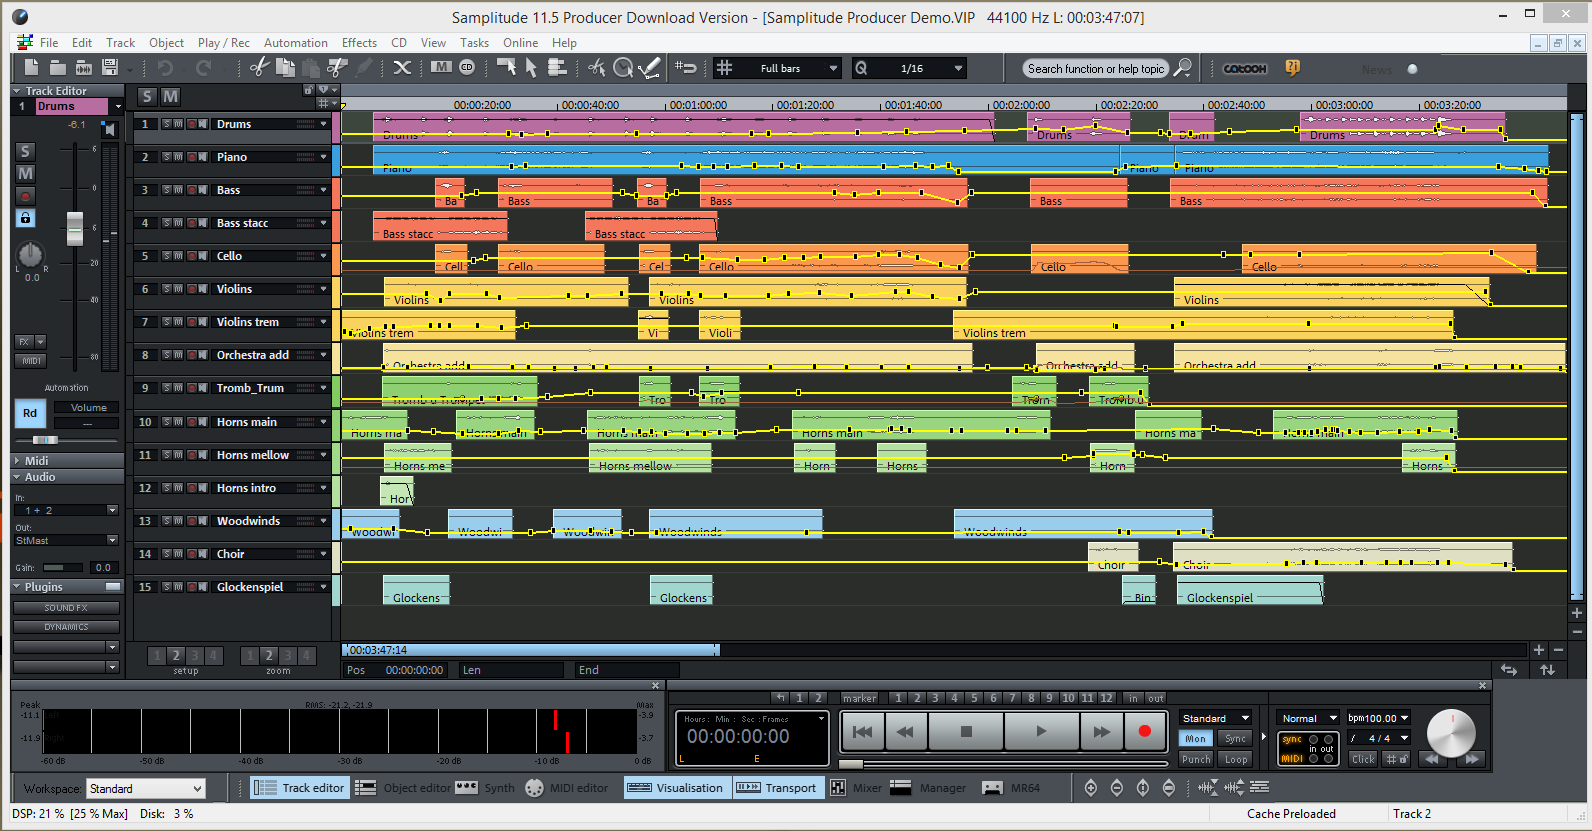1592x831 pixels.
Task: Toggle the Sync button in transport
Action: (1236, 739)
